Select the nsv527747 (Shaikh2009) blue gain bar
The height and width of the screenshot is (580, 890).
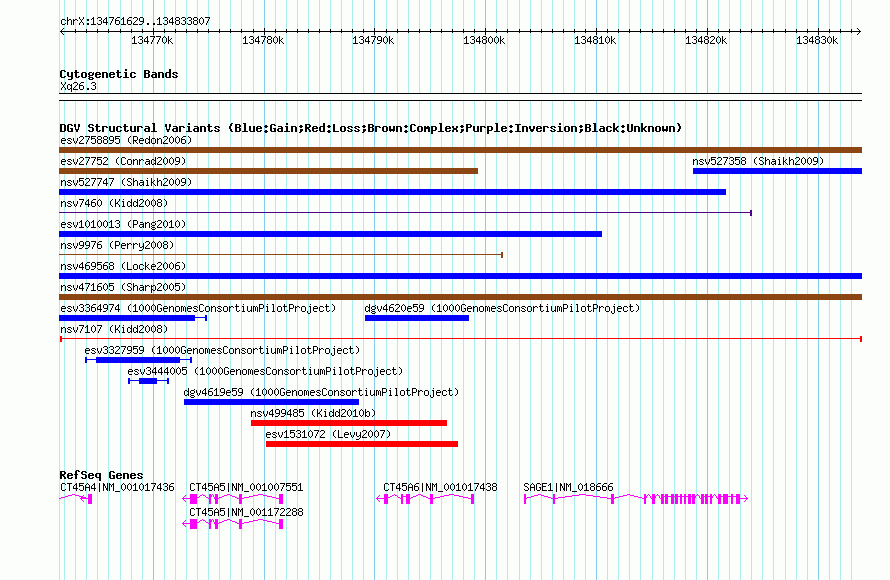coord(392,192)
